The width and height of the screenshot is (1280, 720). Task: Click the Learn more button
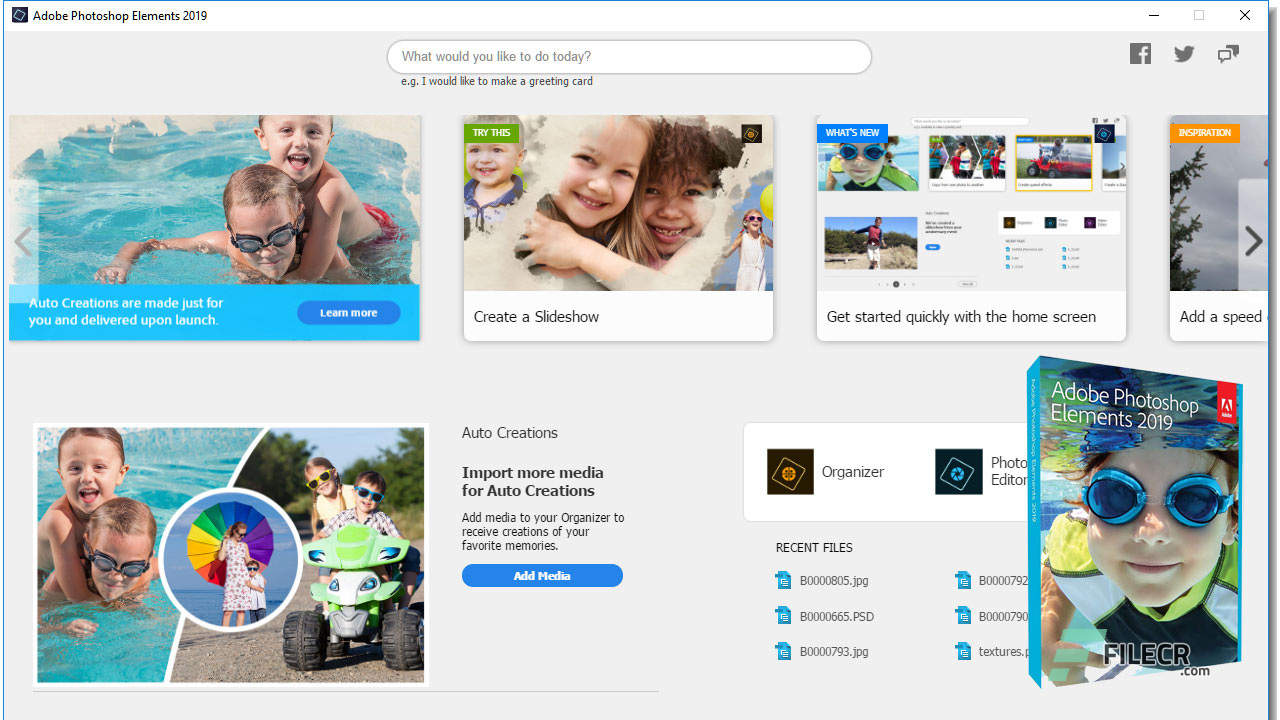pos(348,313)
